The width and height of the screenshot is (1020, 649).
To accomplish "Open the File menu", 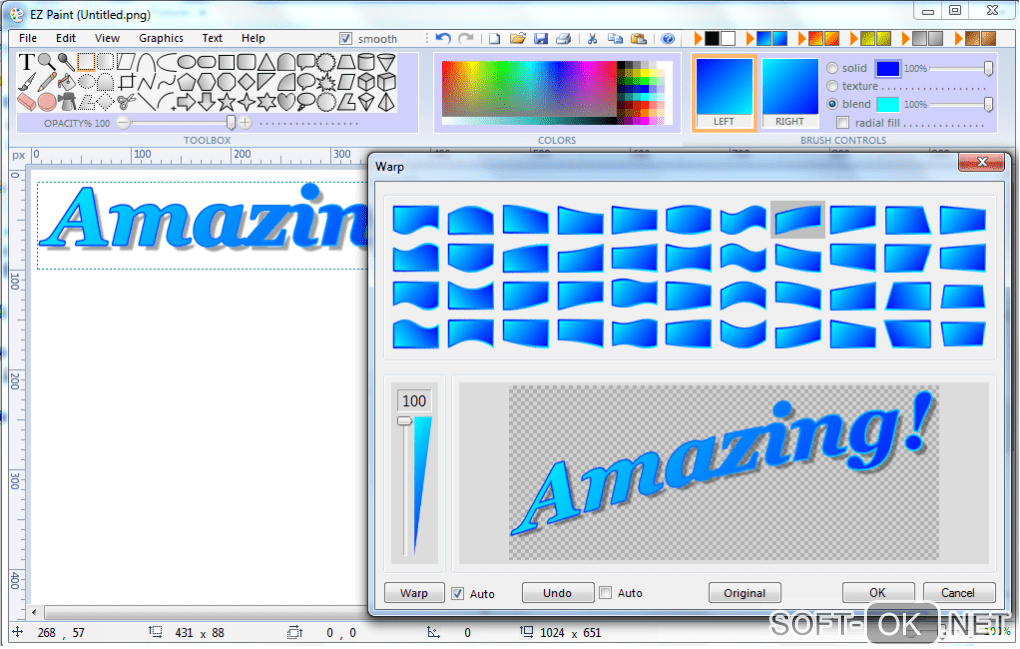I will [x=28, y=38].
